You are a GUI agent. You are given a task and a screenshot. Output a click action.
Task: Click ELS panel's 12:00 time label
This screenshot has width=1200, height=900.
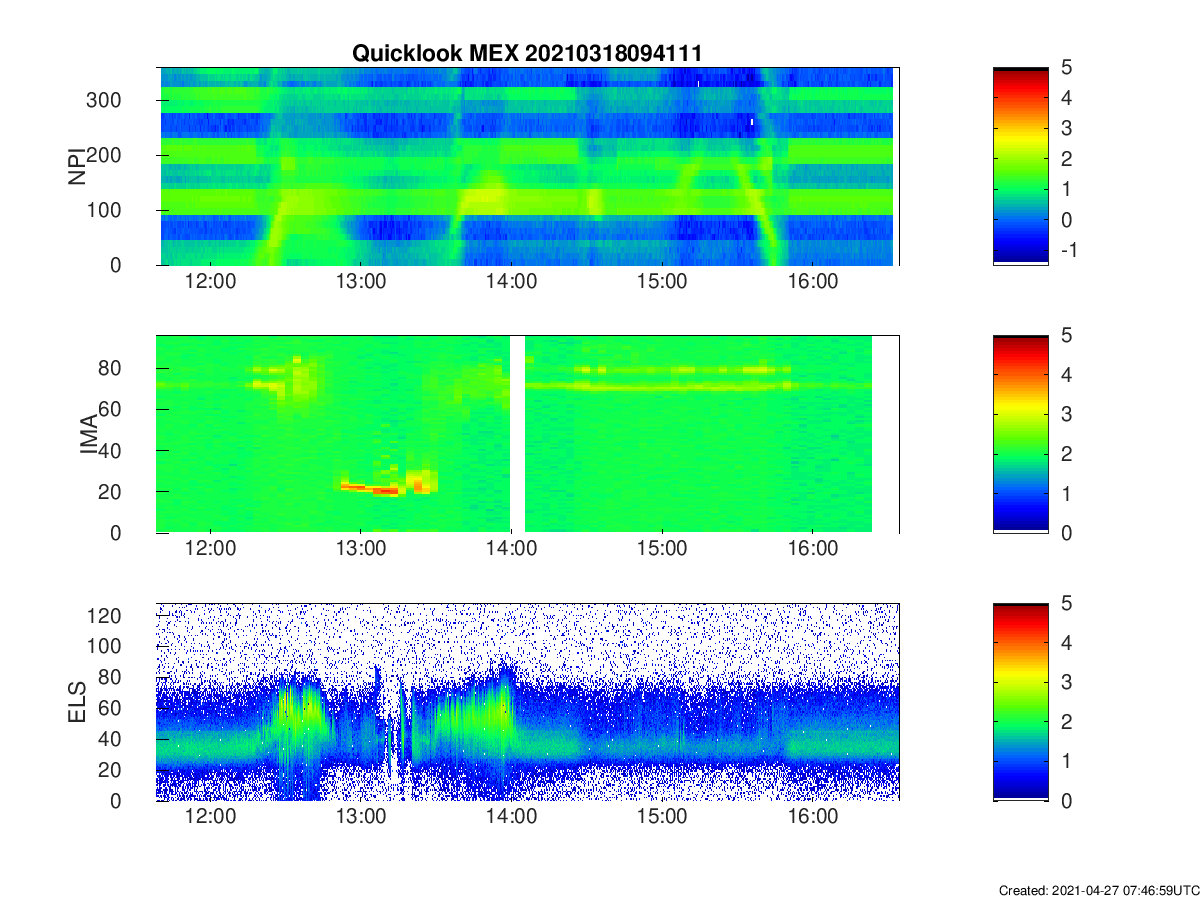point(210,819)
